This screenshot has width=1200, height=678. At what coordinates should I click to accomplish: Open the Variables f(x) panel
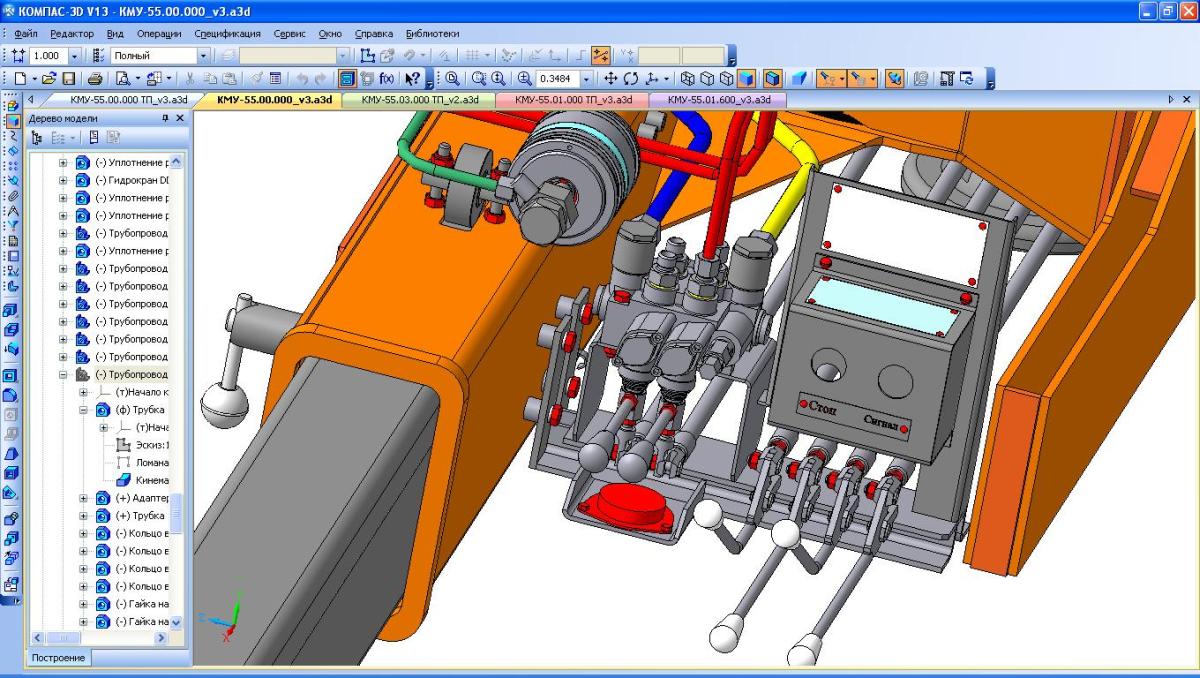[386, 78]
